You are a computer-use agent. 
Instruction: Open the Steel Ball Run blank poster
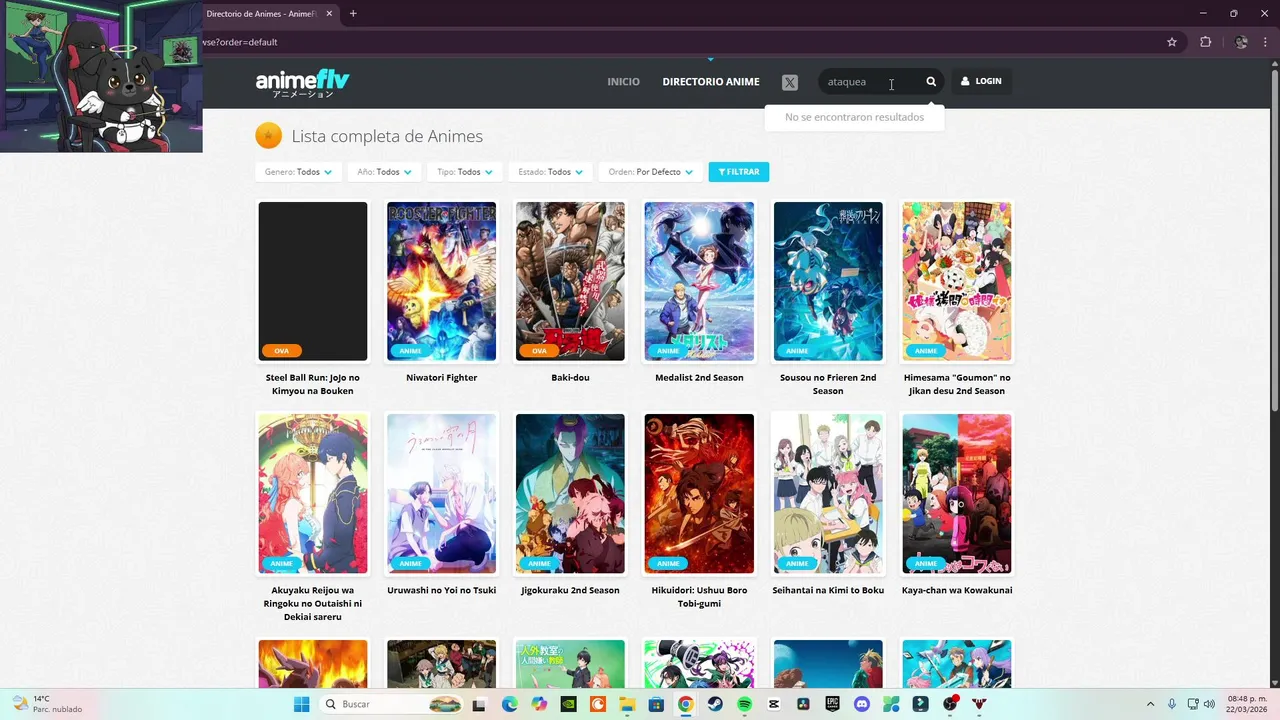(x=313, y=281)
